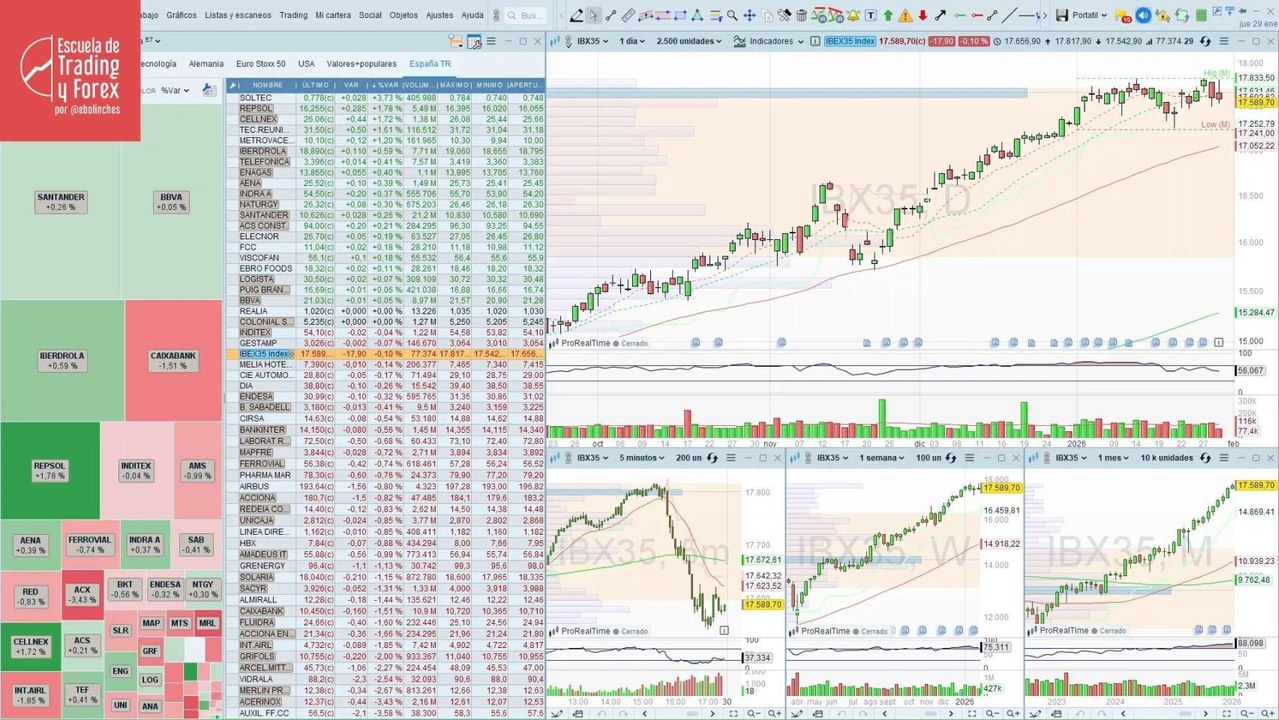Click the heatmap wrench settings icon
Viewport: 1279px width, 720px height.
209,90
